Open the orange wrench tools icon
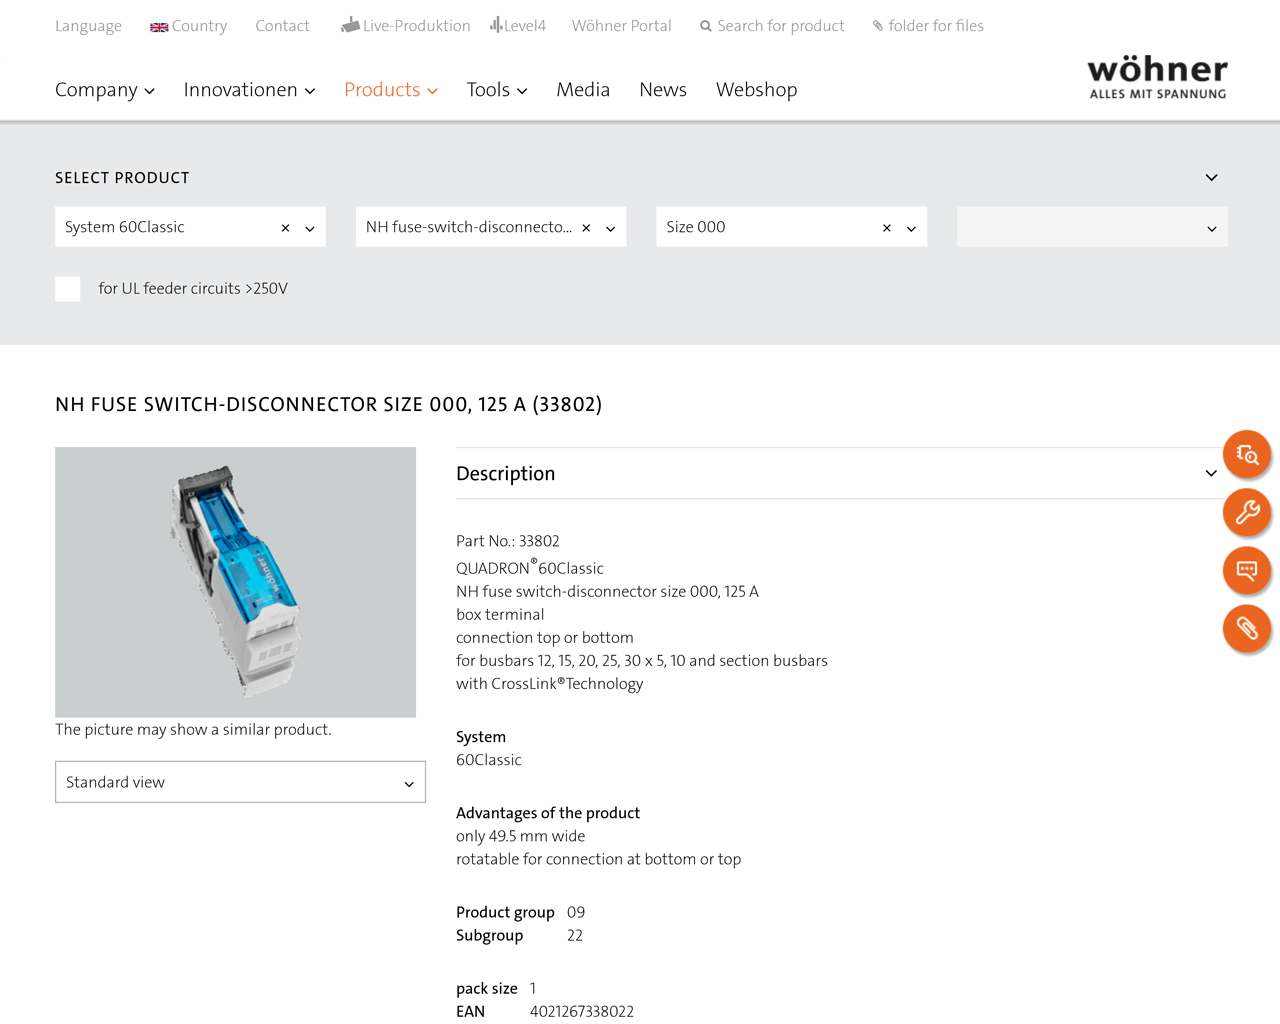 pyautogui.click(x=1247, y=512)
